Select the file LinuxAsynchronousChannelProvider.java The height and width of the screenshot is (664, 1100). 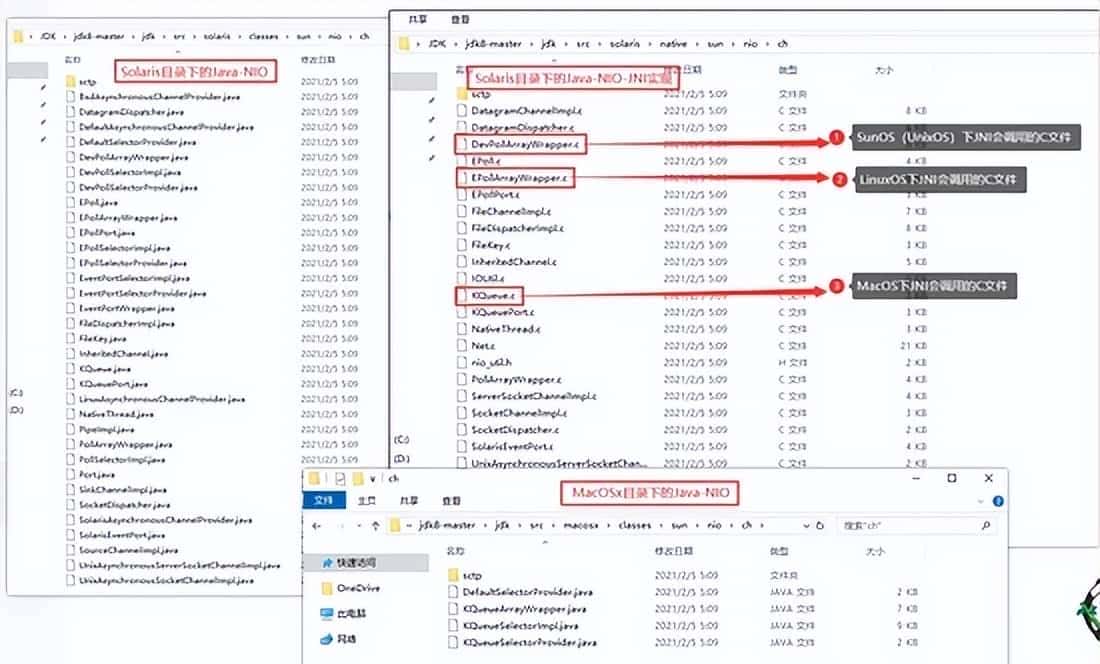click(x=162, y=399)
